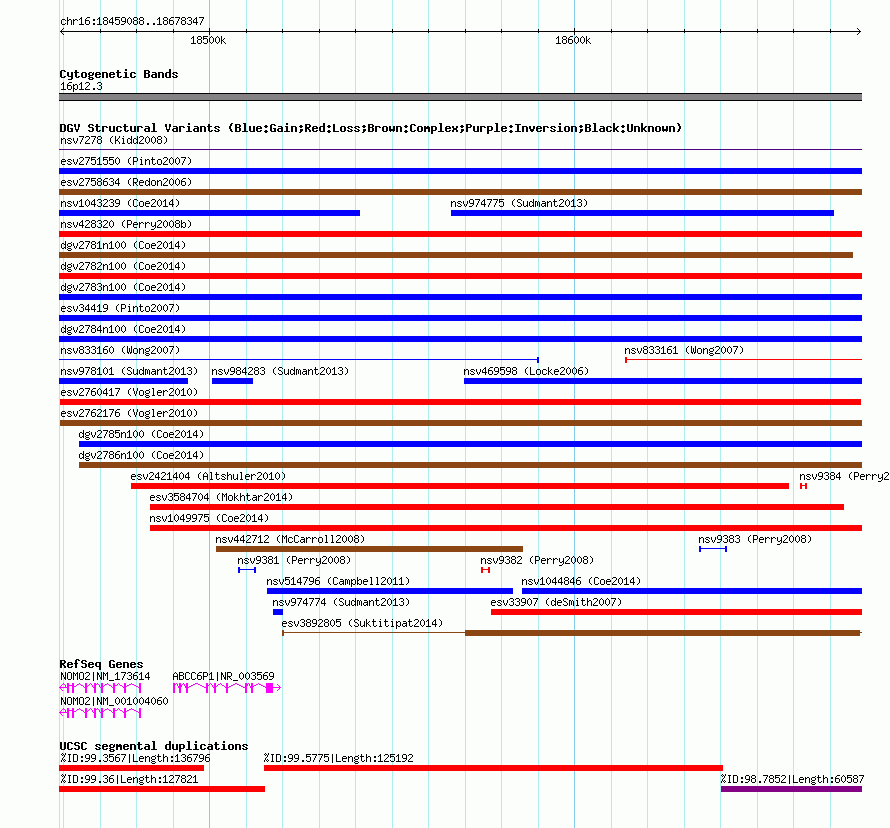
Task: Click the small blue nsv9383 marker
Action: [713, 549]
